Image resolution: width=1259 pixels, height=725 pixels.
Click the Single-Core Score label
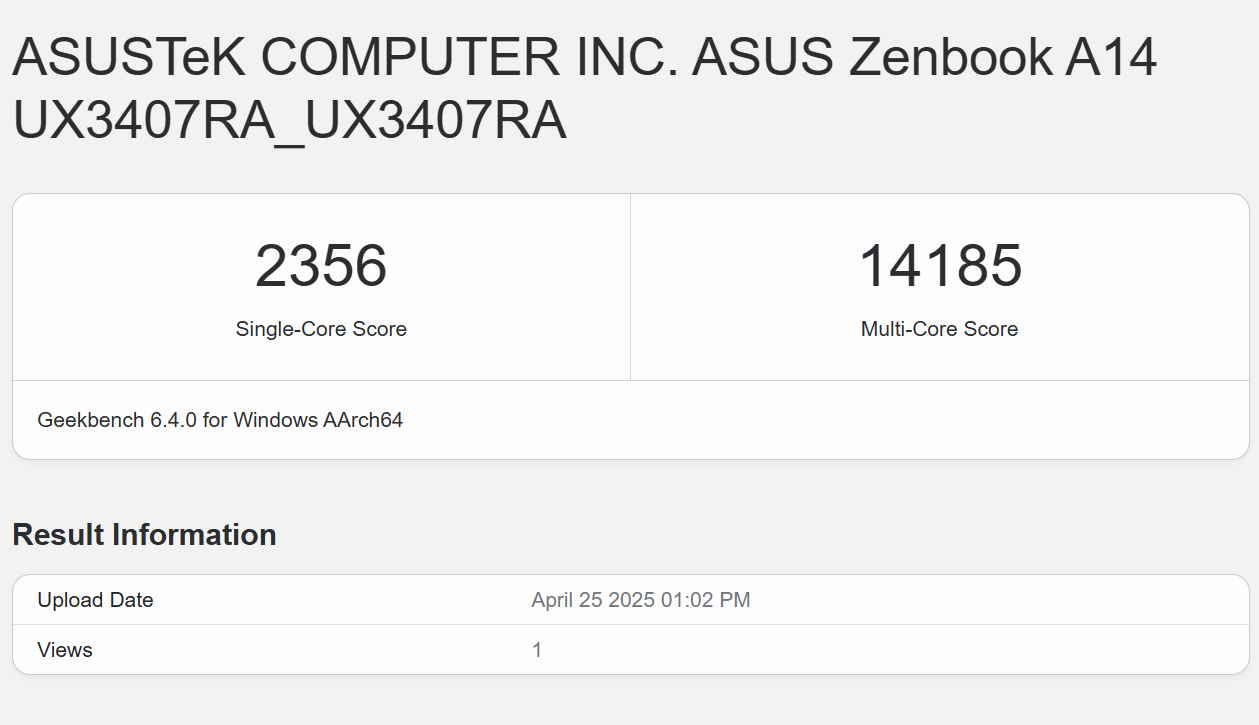coord(321,329)
